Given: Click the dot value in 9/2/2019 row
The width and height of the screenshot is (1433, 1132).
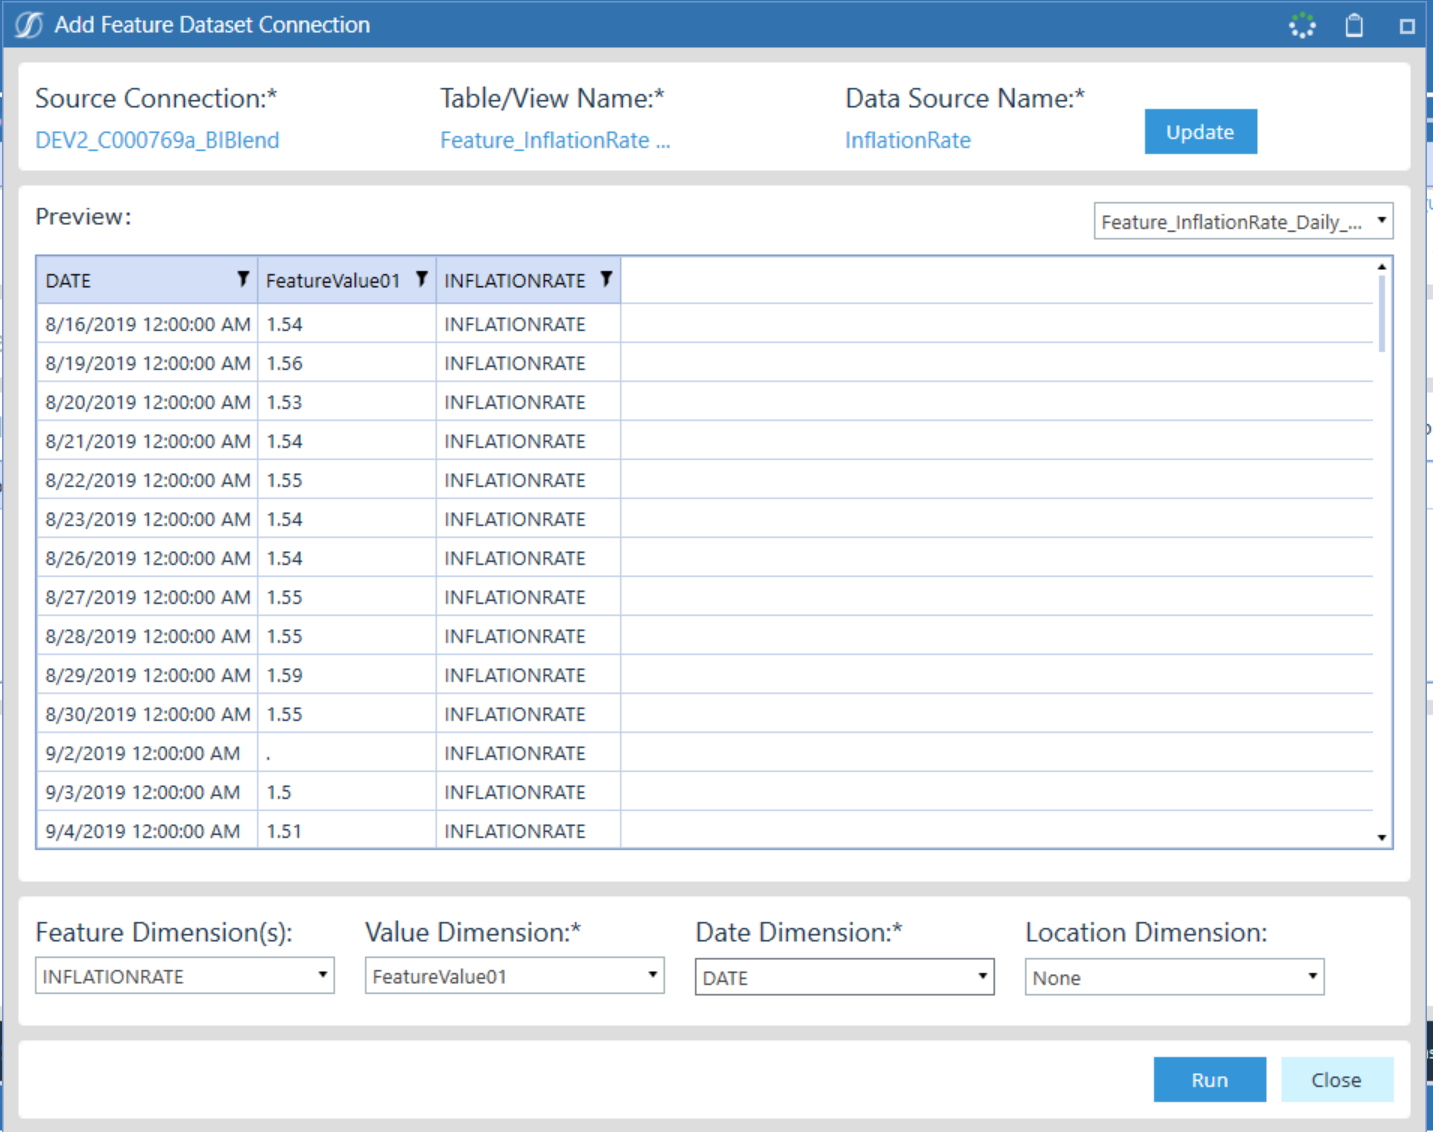Looking at the screenshot, I should (x=347, y=753).
